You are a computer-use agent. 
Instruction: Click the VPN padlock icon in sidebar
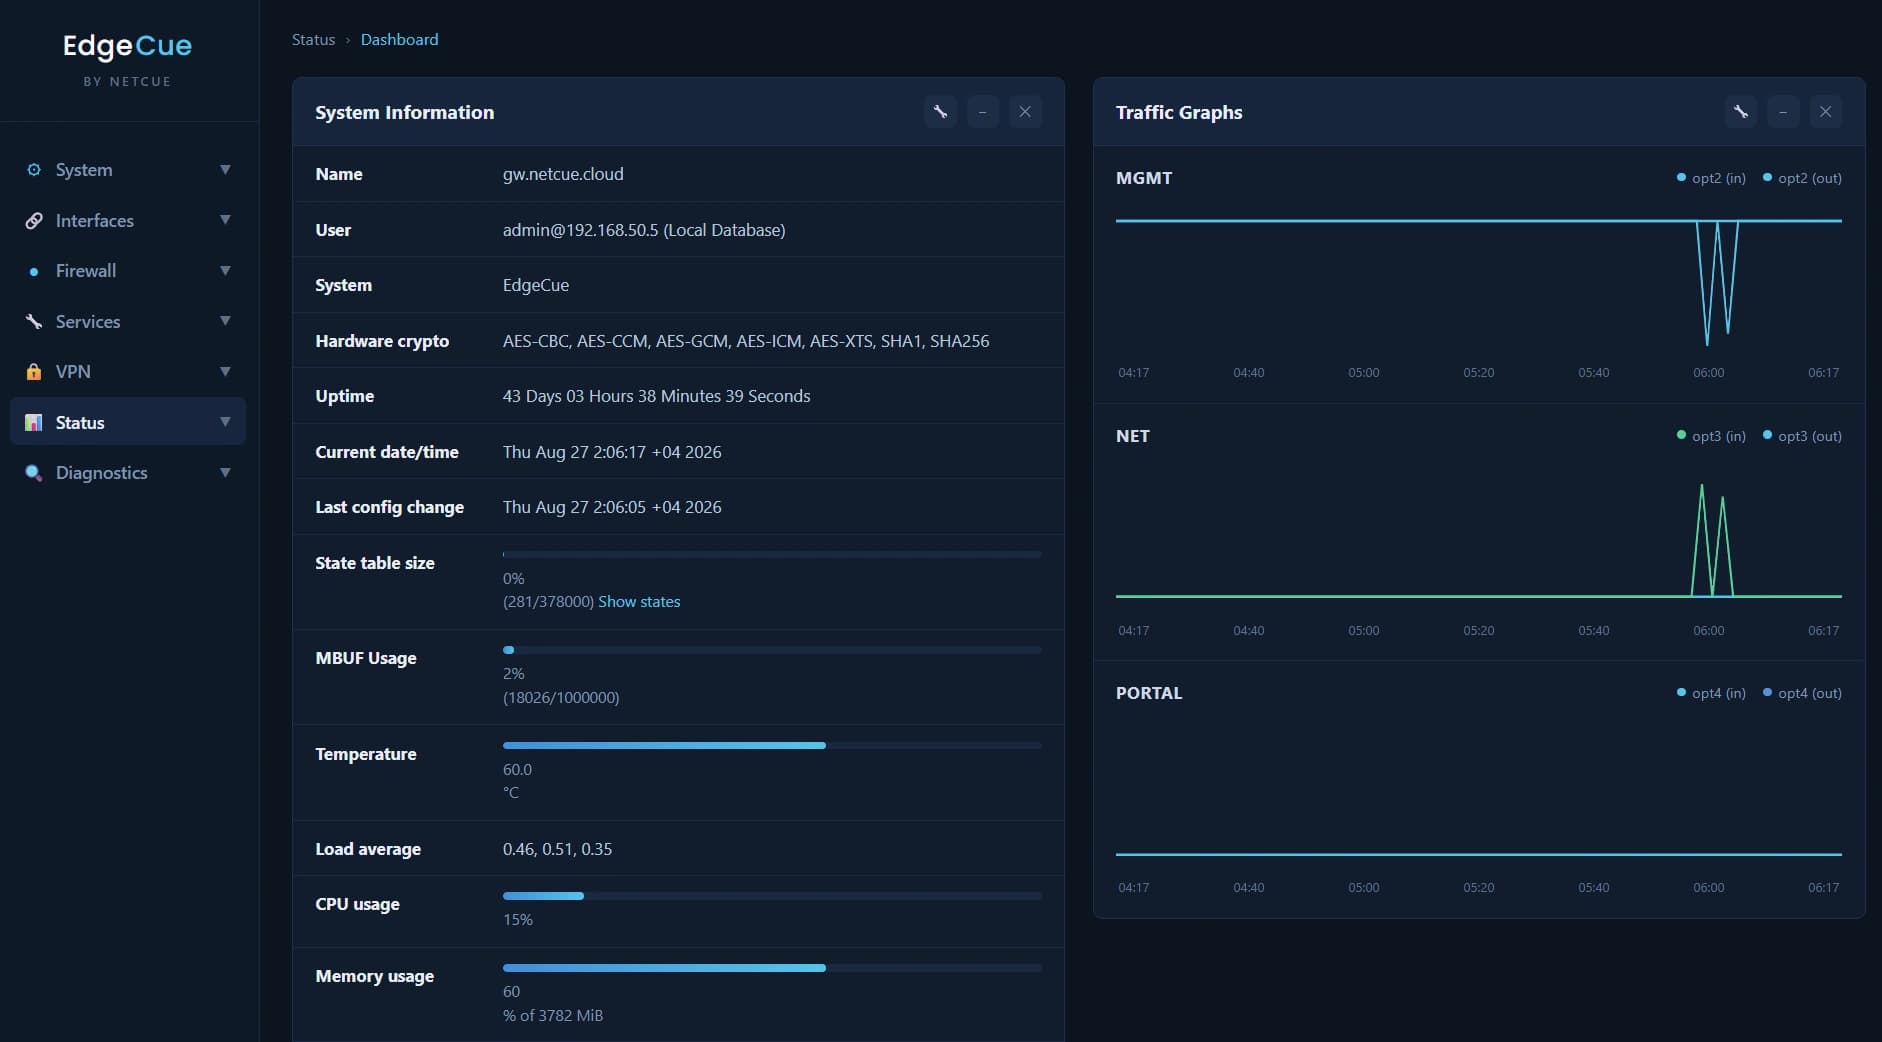pyautogui.click(x=34, y=372)
